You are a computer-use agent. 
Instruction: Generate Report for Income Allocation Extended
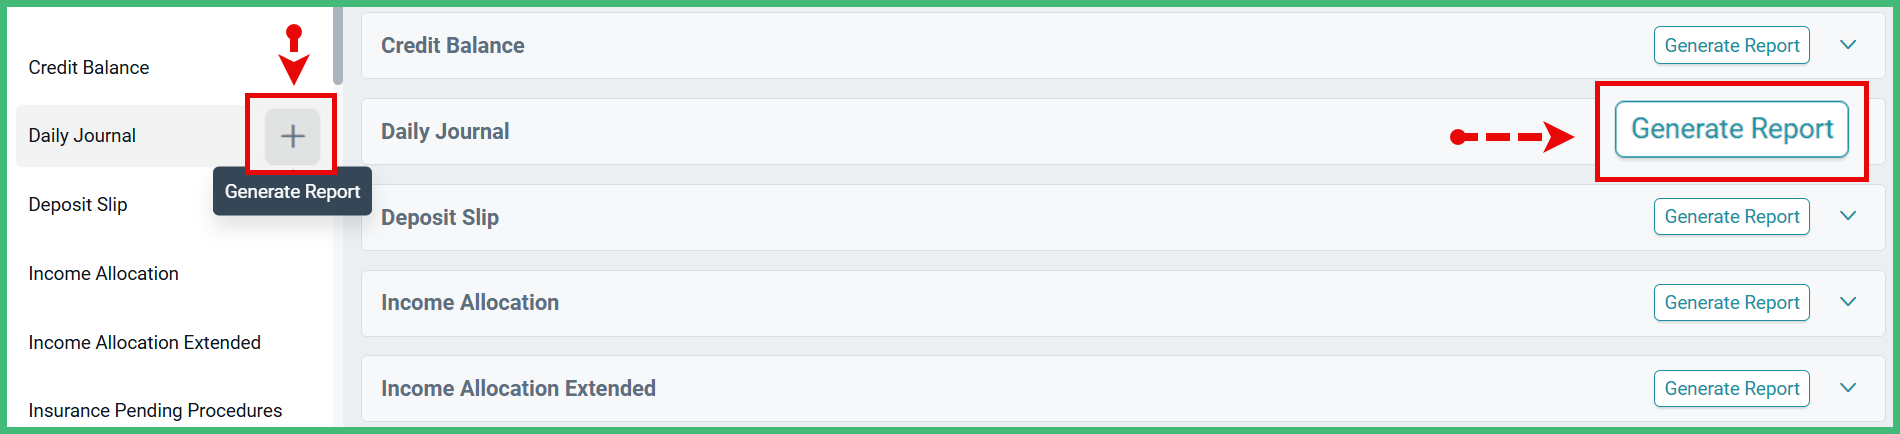click(x=1731, y=388)
